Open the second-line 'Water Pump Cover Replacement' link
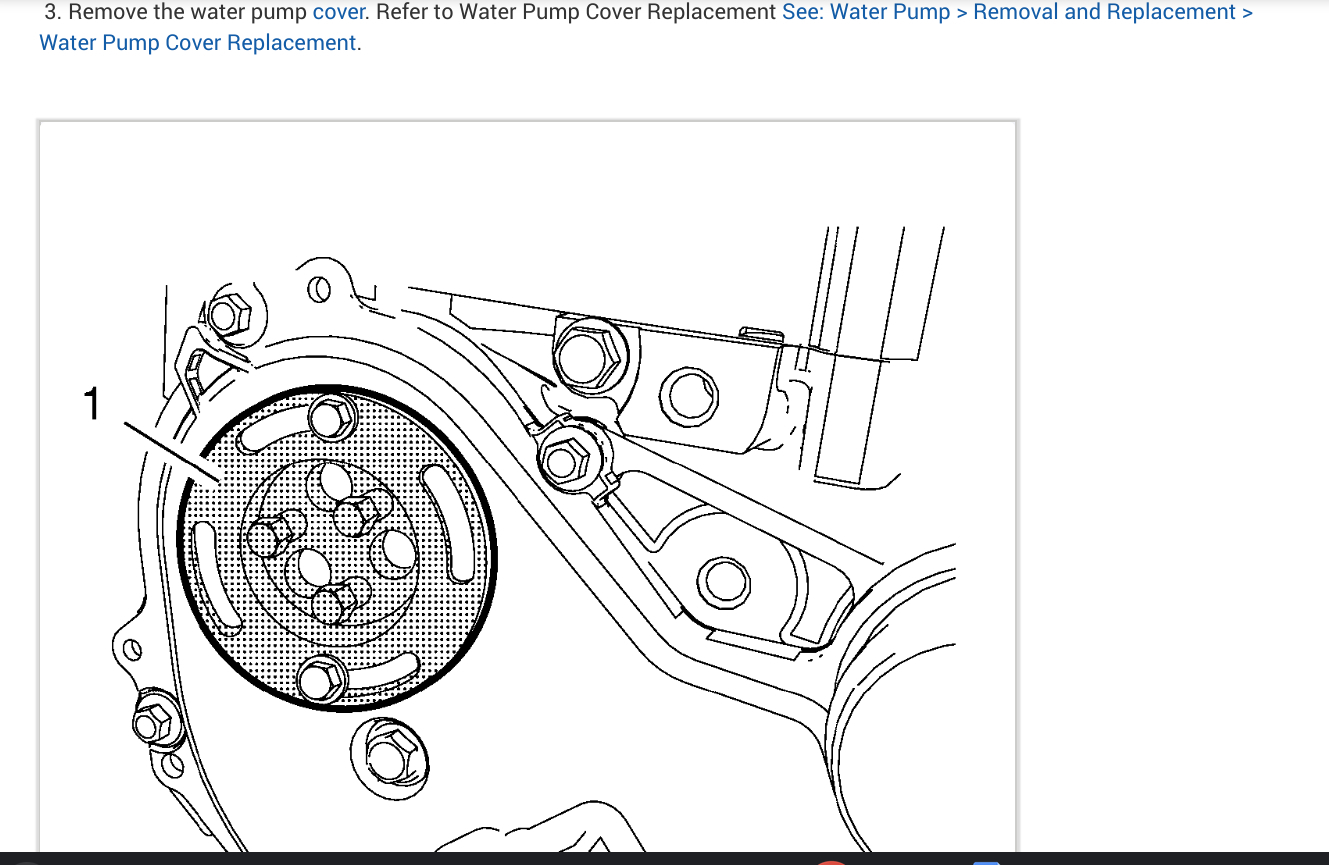 [198, 43]
